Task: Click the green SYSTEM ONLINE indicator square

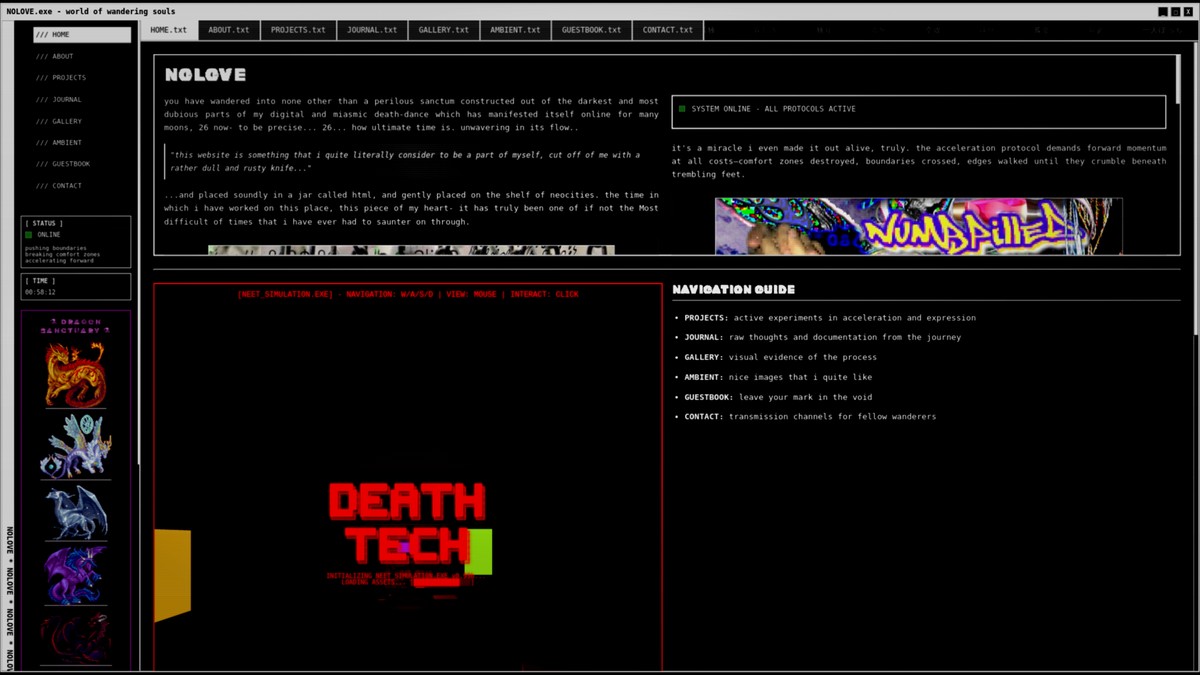Action: 682,109
